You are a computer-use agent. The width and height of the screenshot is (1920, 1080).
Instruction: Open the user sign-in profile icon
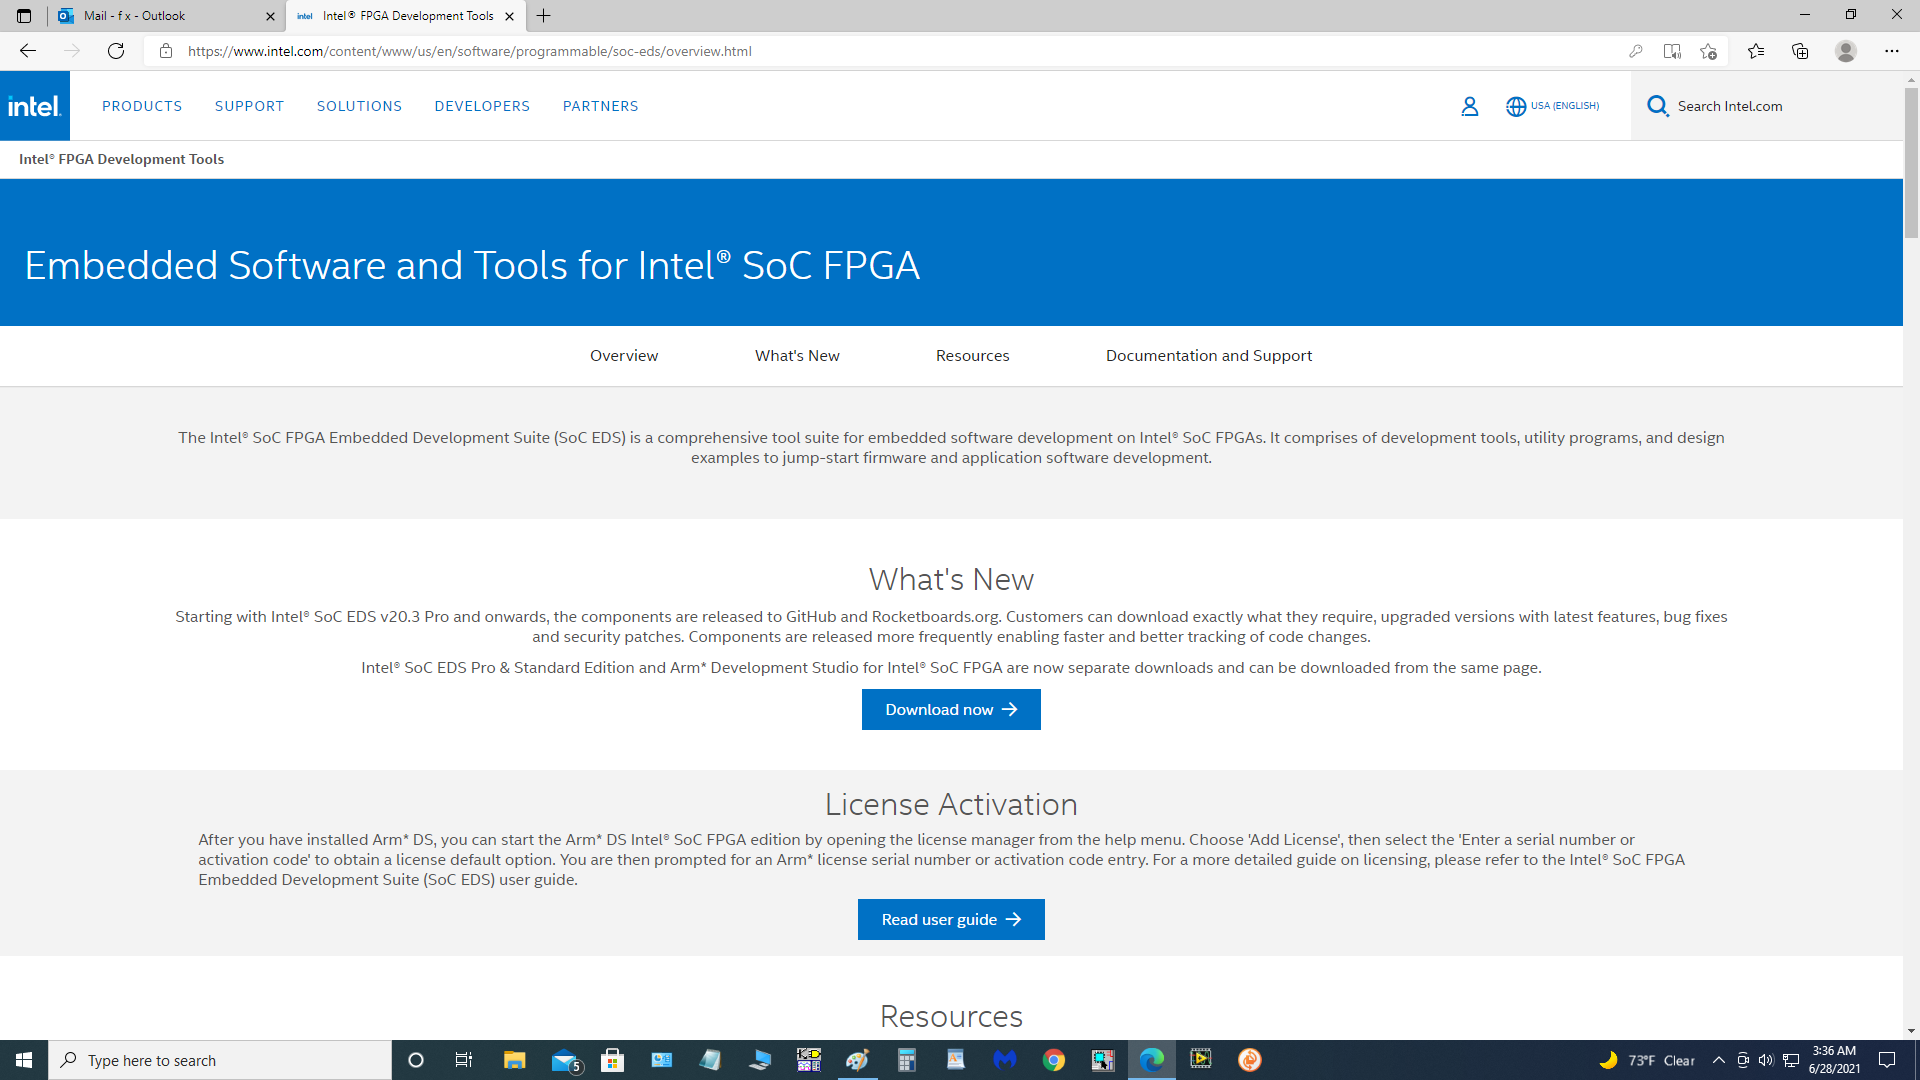(x=1469, y=106)
